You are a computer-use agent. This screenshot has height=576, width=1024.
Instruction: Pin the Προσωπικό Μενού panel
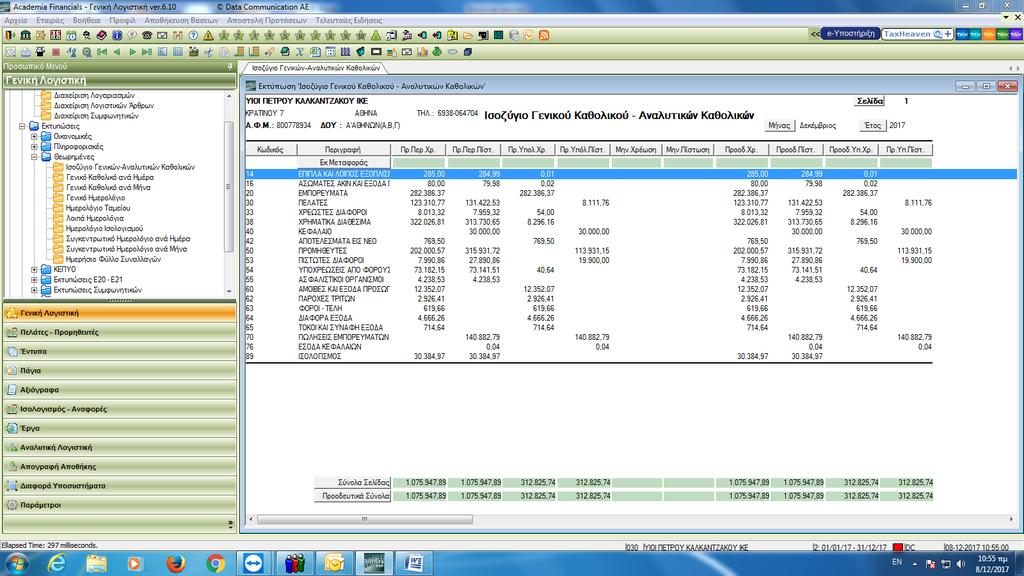tap(230, 67)
